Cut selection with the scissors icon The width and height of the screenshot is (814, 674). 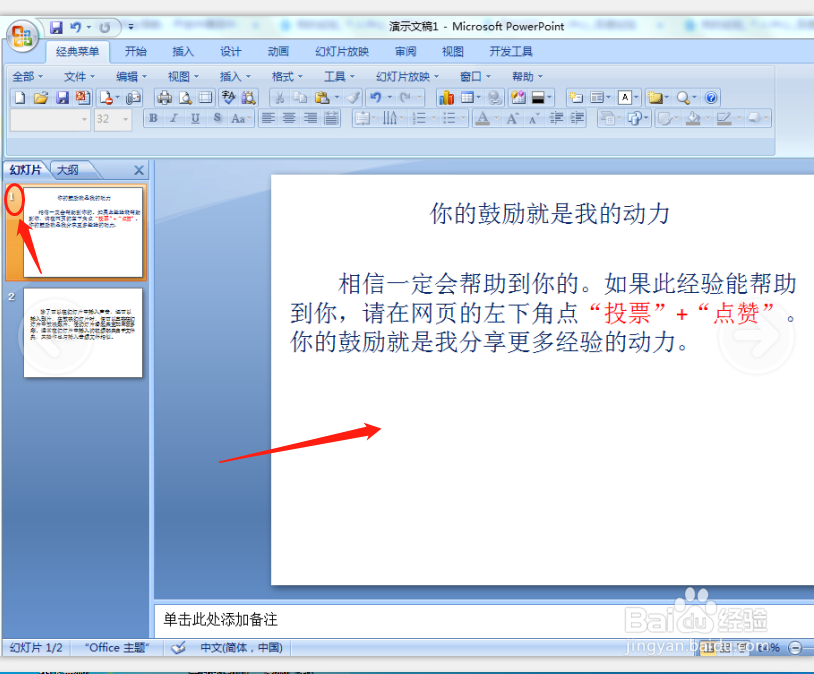point(279,98)
